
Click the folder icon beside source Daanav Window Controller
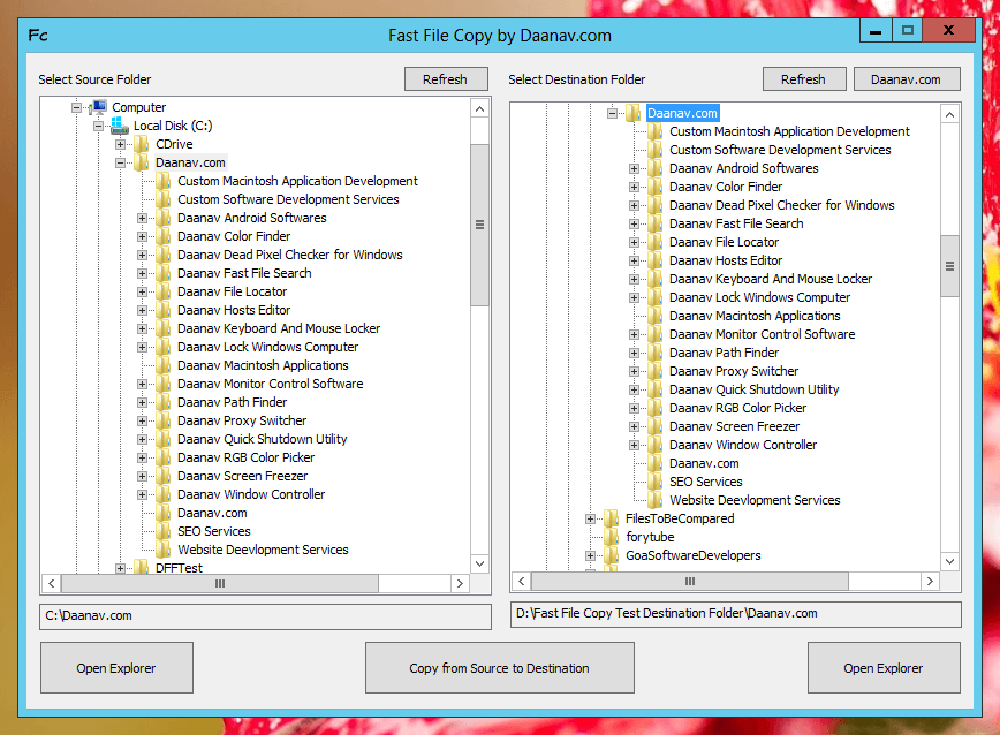pyautogui.click(x=163, y=494)
